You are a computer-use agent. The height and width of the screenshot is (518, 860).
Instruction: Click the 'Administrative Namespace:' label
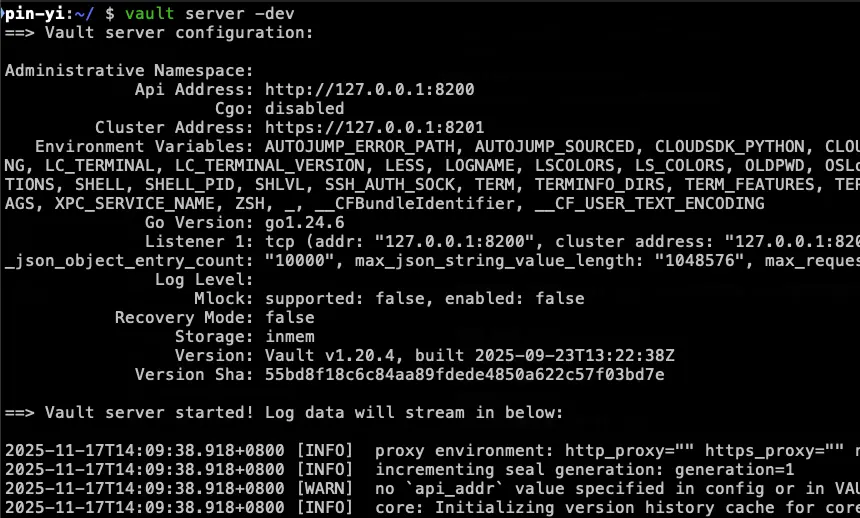(129, 71)
